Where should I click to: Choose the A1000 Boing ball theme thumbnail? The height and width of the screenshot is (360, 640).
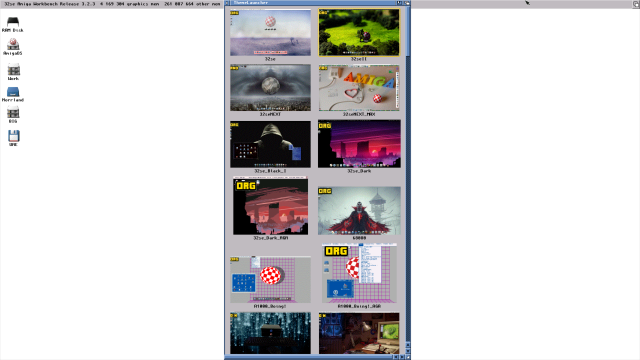pos(270,280)
